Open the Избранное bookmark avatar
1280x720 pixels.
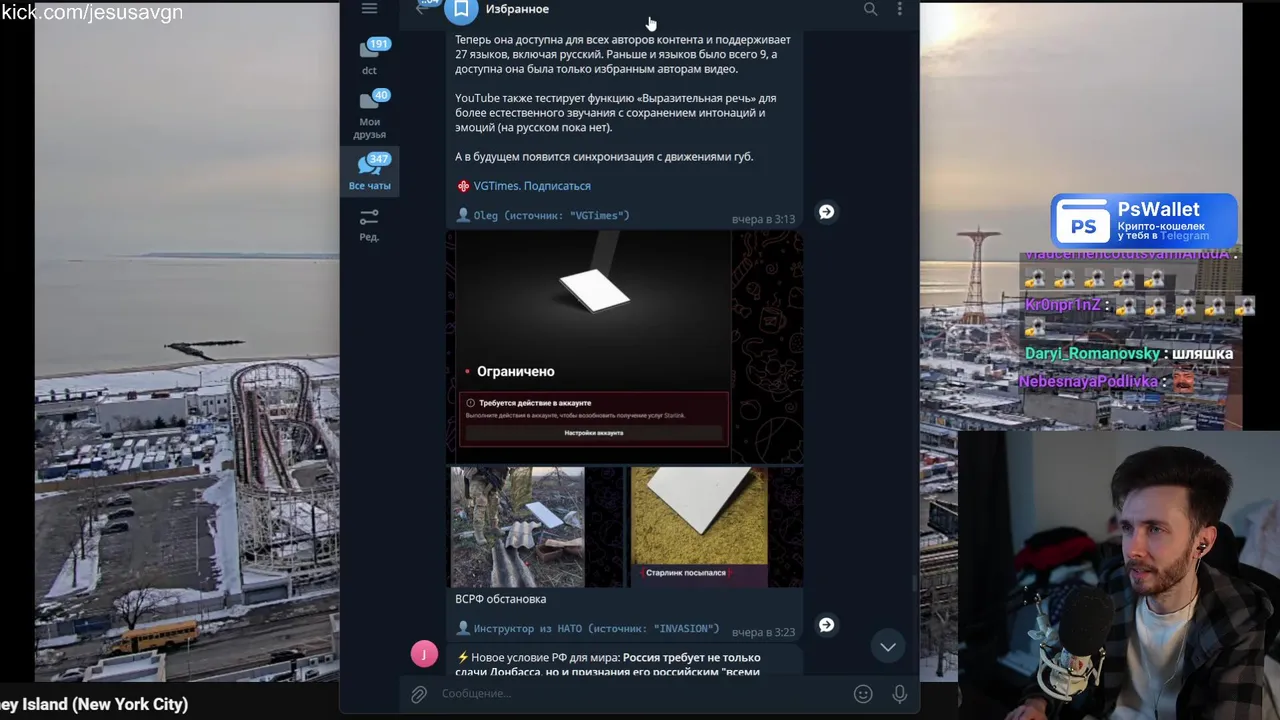tap(461, 10)
